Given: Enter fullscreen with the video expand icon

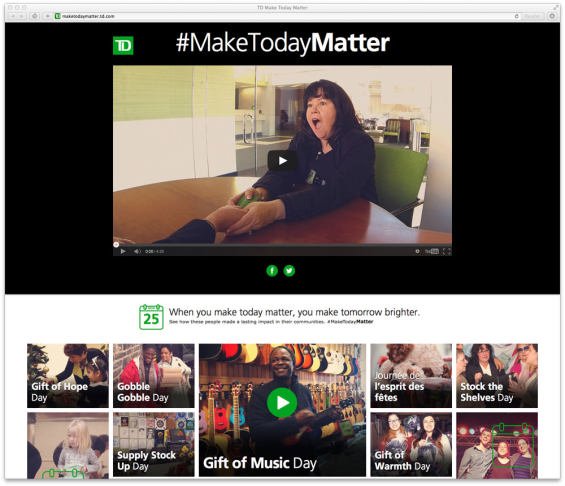Looking at the screenshot, I should 446,251.
